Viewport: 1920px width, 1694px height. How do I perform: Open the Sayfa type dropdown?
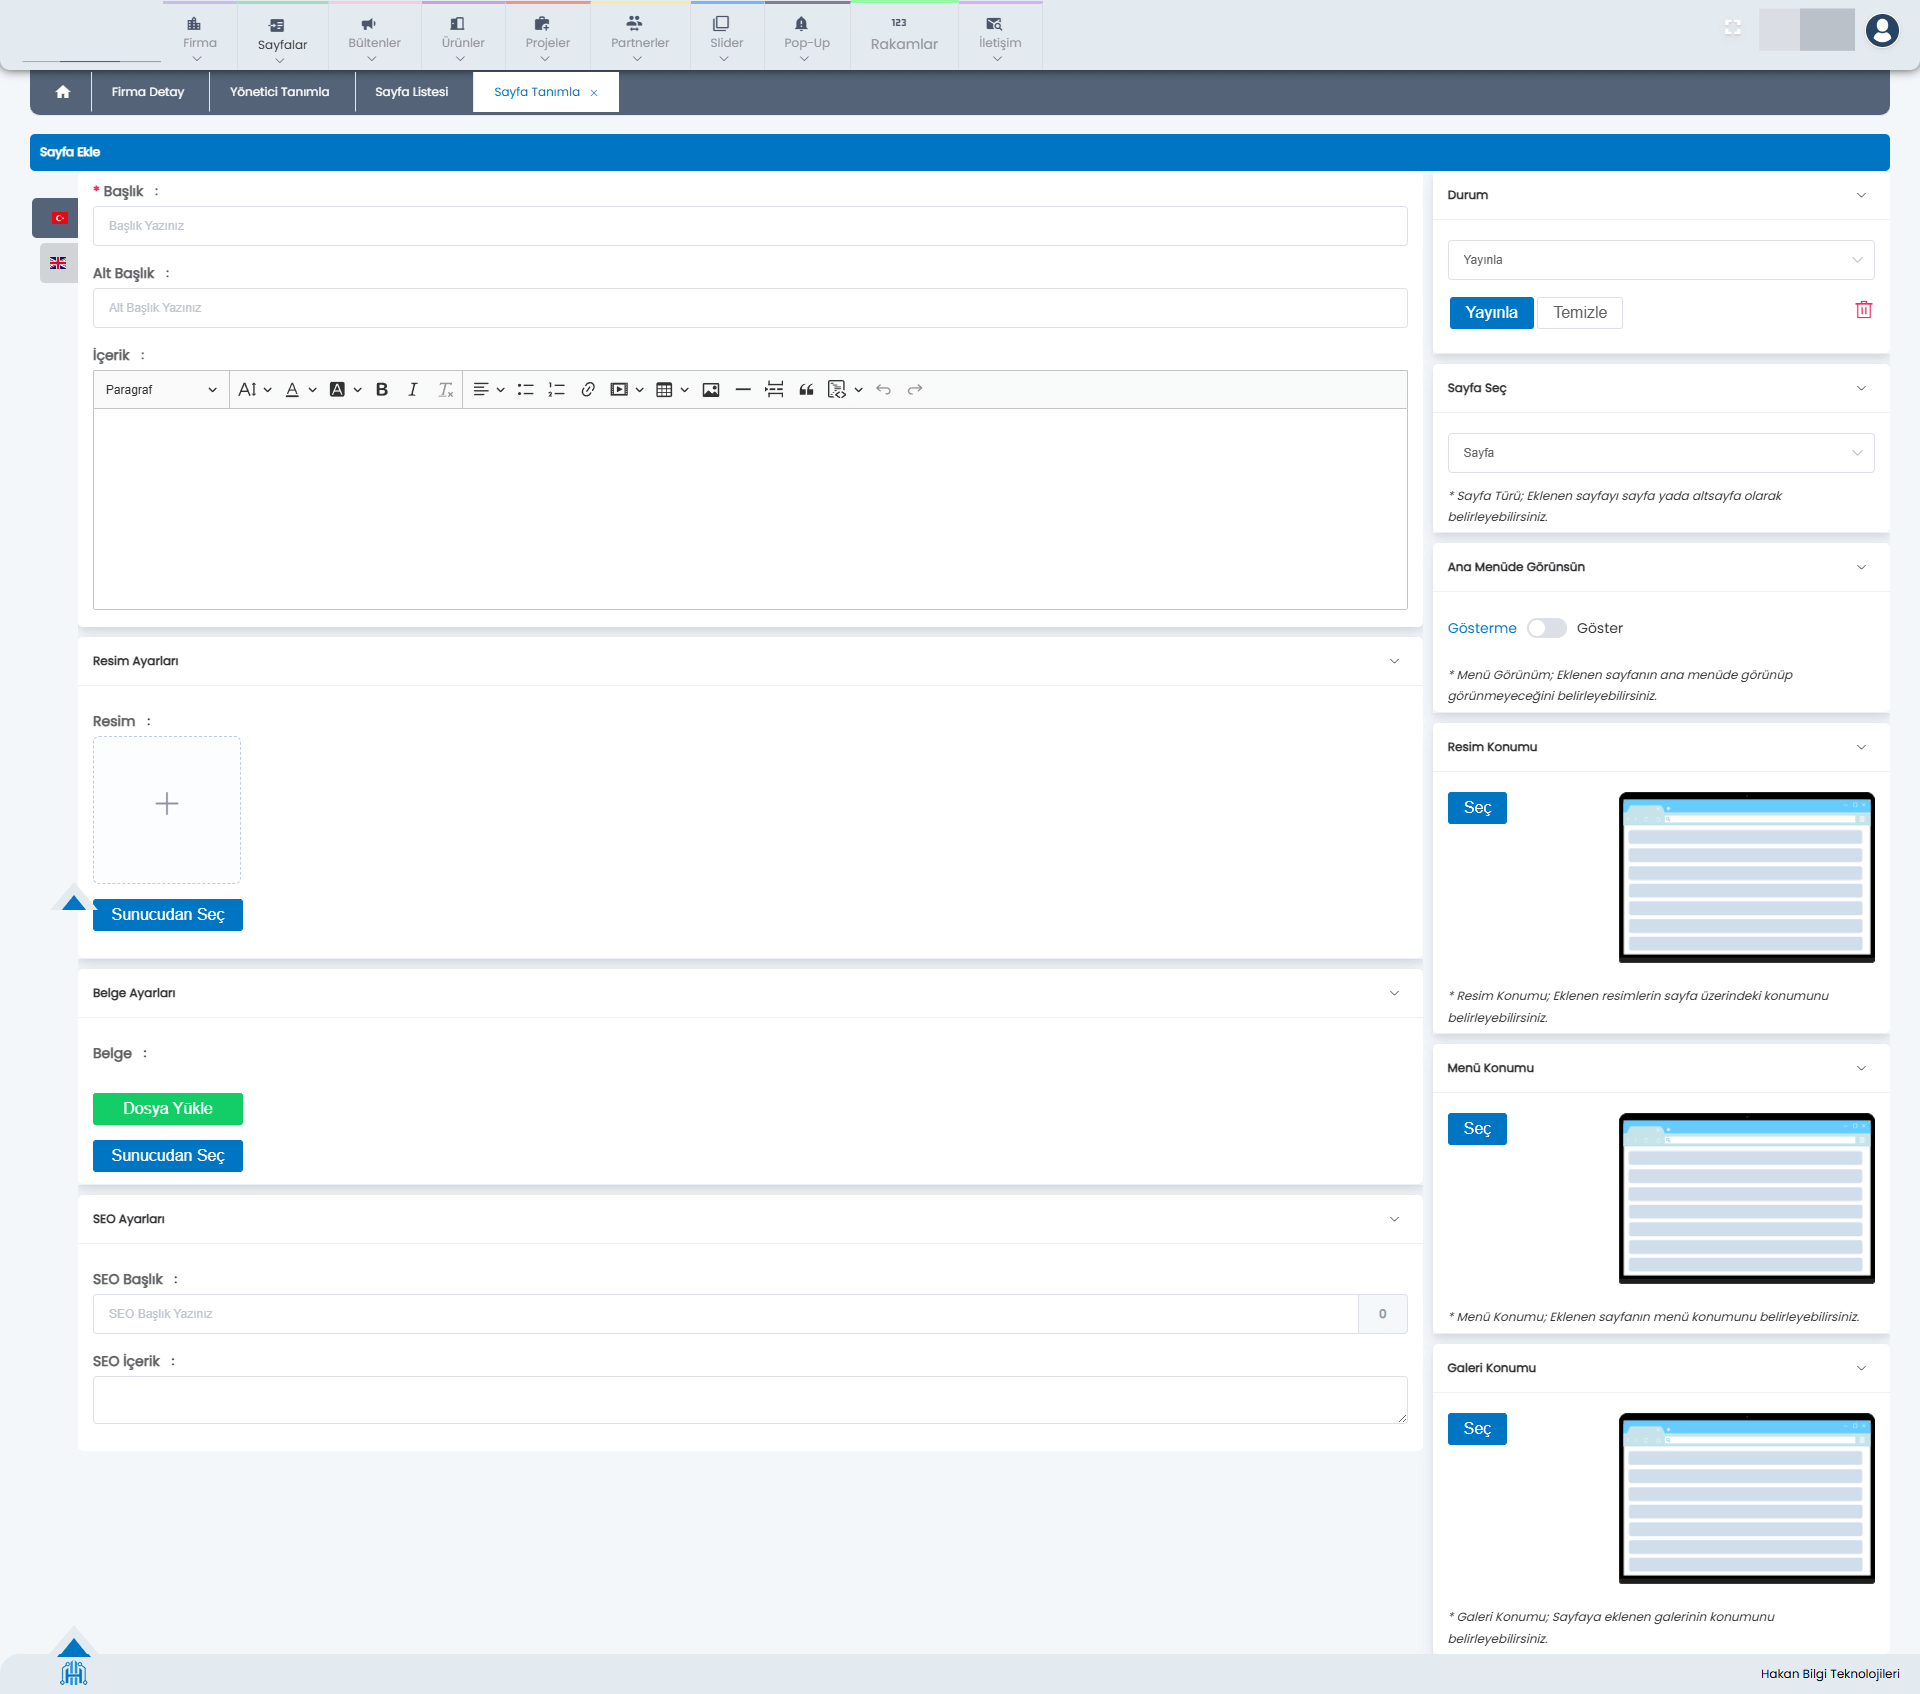[x=1660, y=453]
